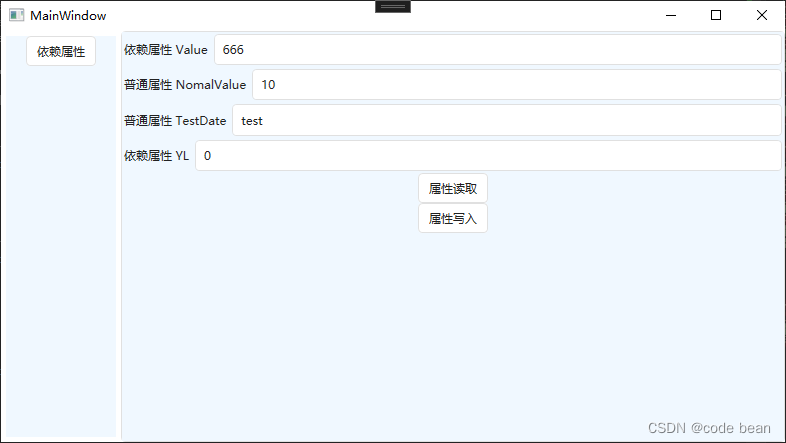This screenshot has height=443, width=786.
Task: Focus the NomalValue input field containing 10
Action: 516,85
